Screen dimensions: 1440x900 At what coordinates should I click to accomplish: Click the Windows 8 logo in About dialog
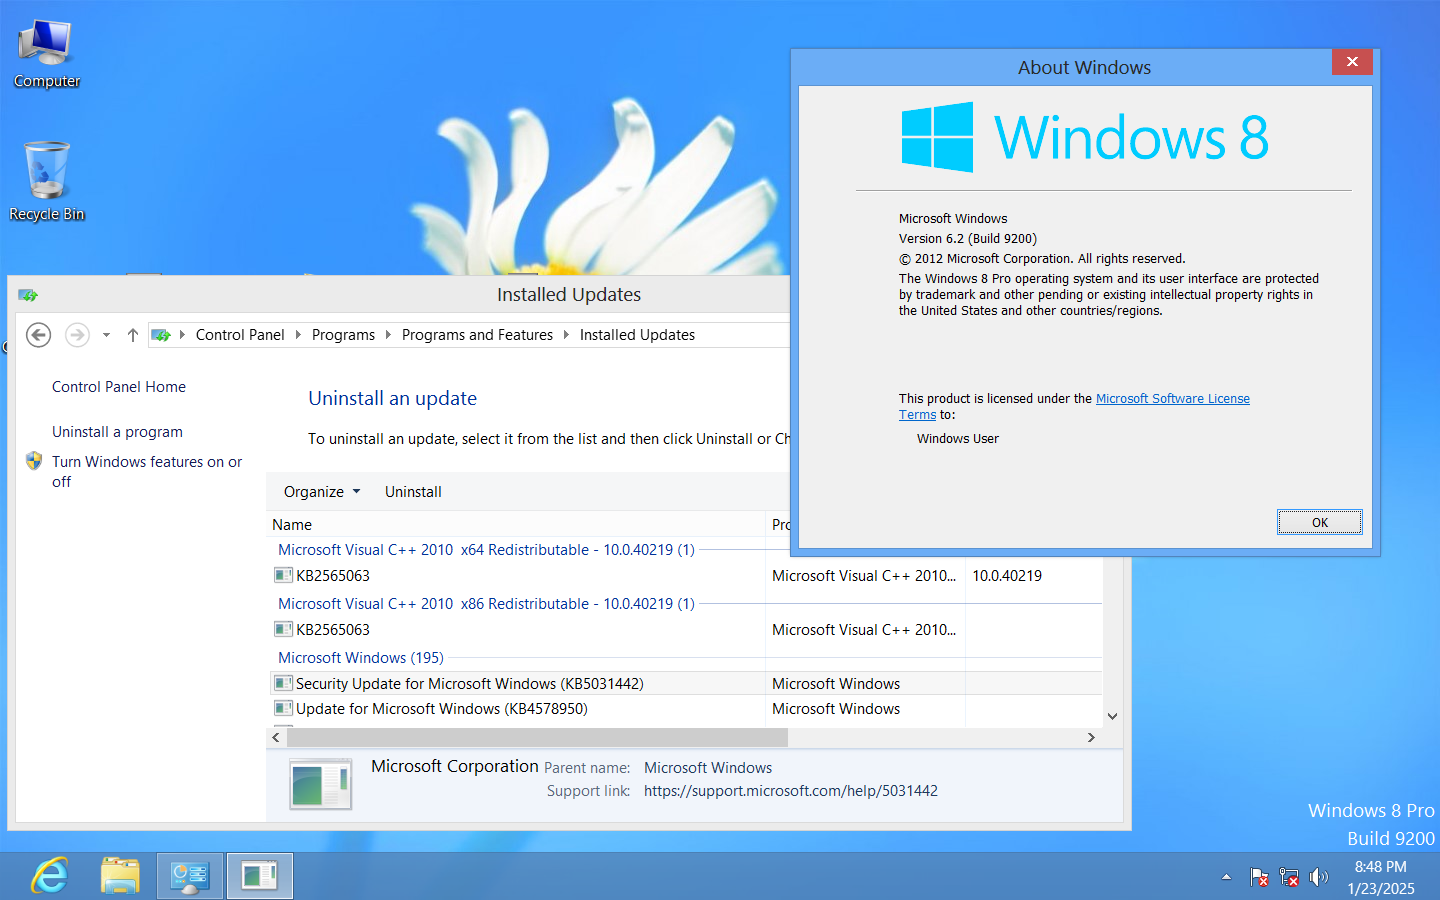(1085, 137)
